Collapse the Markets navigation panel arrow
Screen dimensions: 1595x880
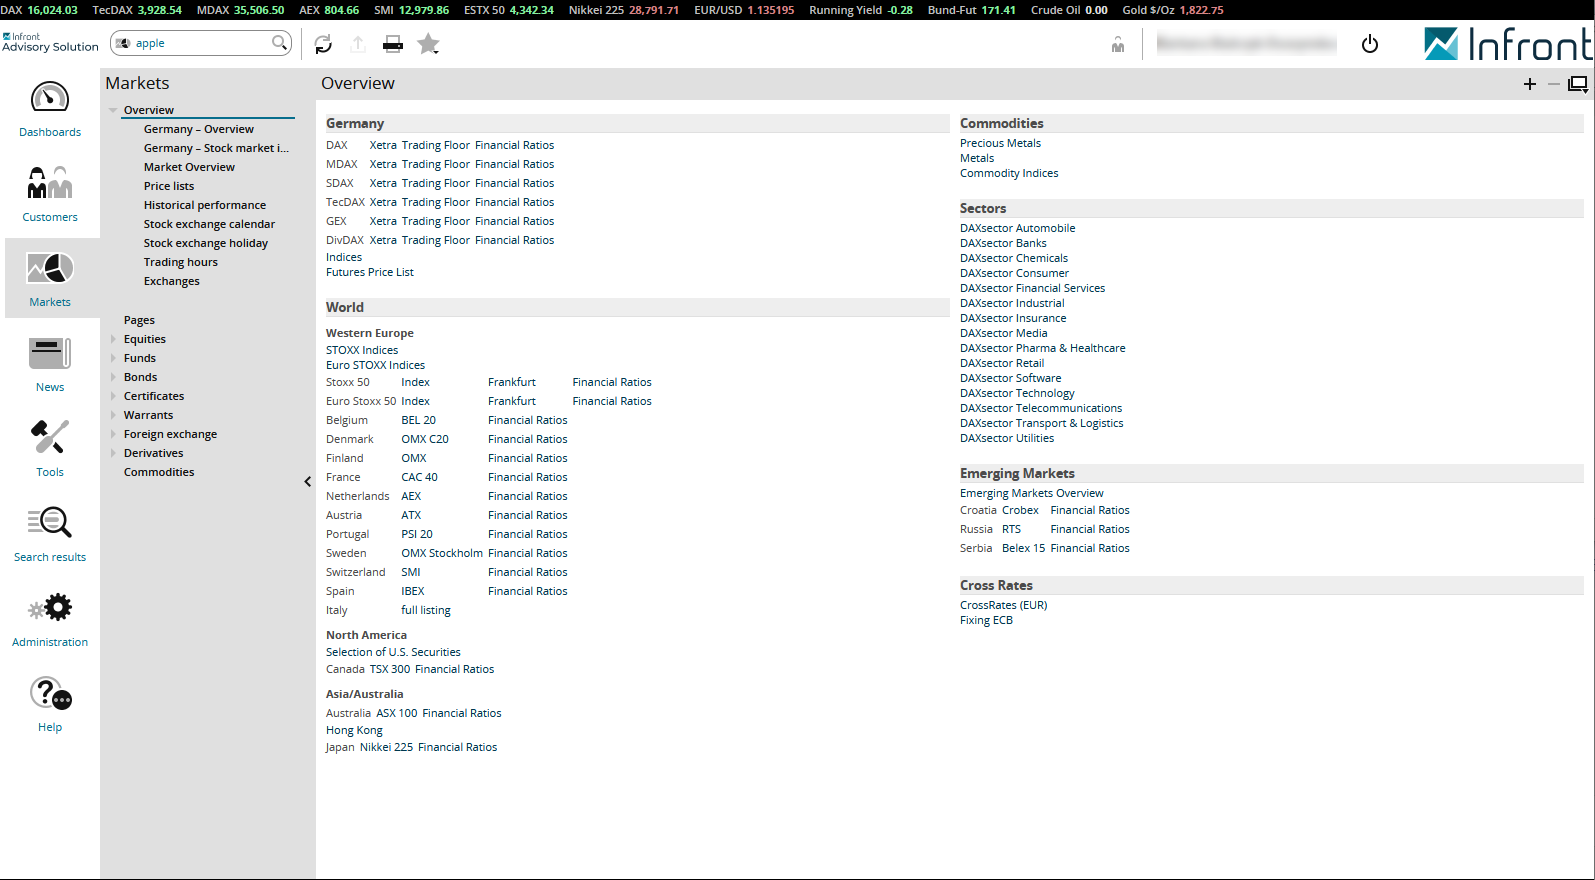307,482
